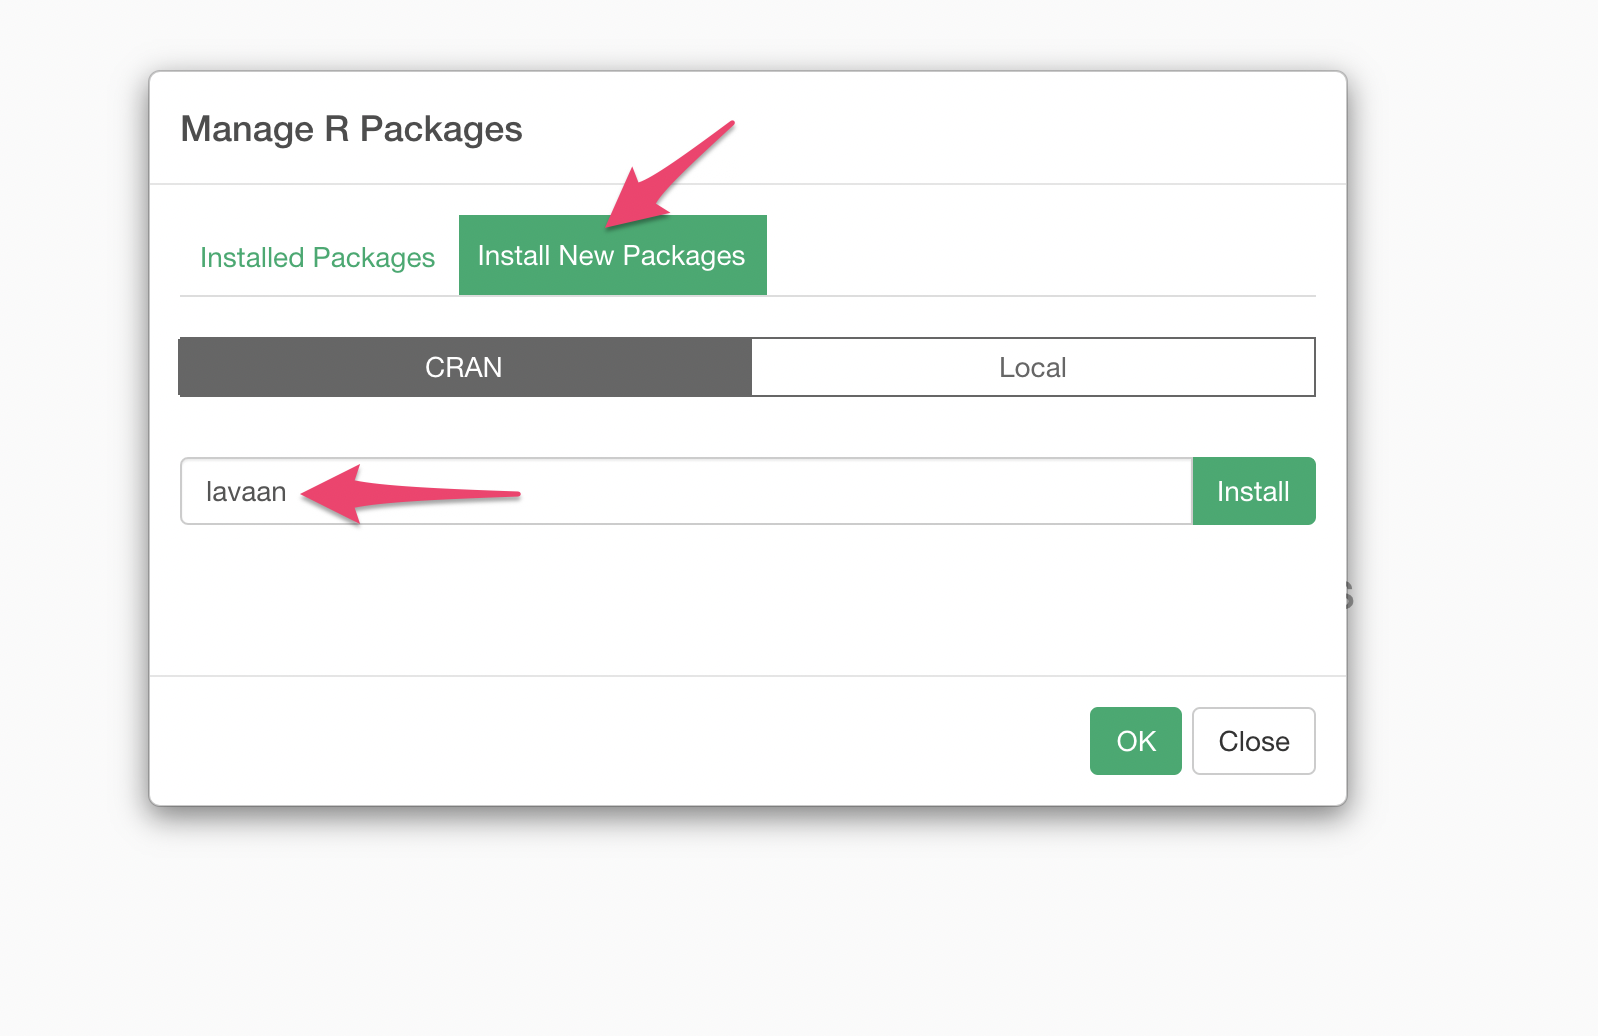The width and height of the screenshot is (1598, 1036).
Task: Dismiss the dialog using Close
Action: pos(1253,741)
